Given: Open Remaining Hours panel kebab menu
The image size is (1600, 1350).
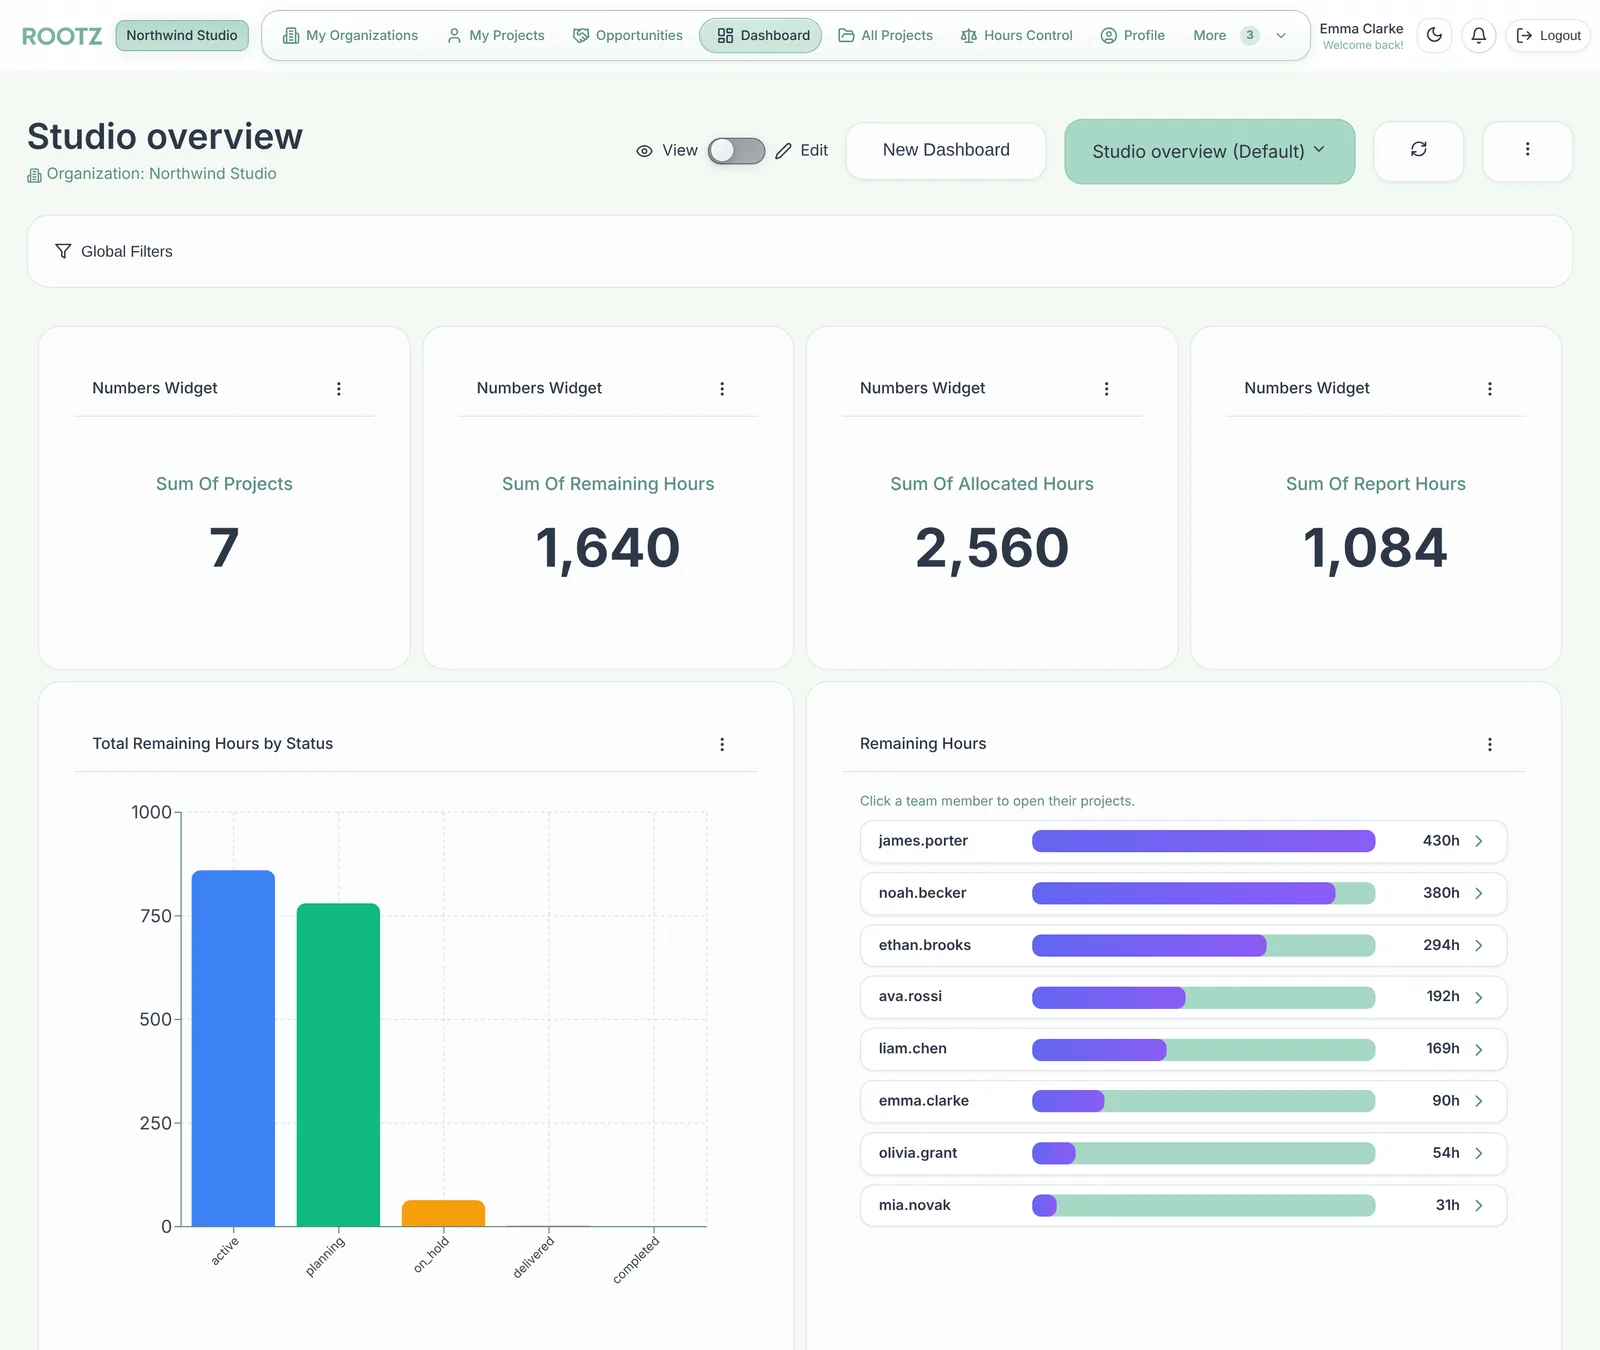Looking at the screenshot, I should pos(1490,745).
